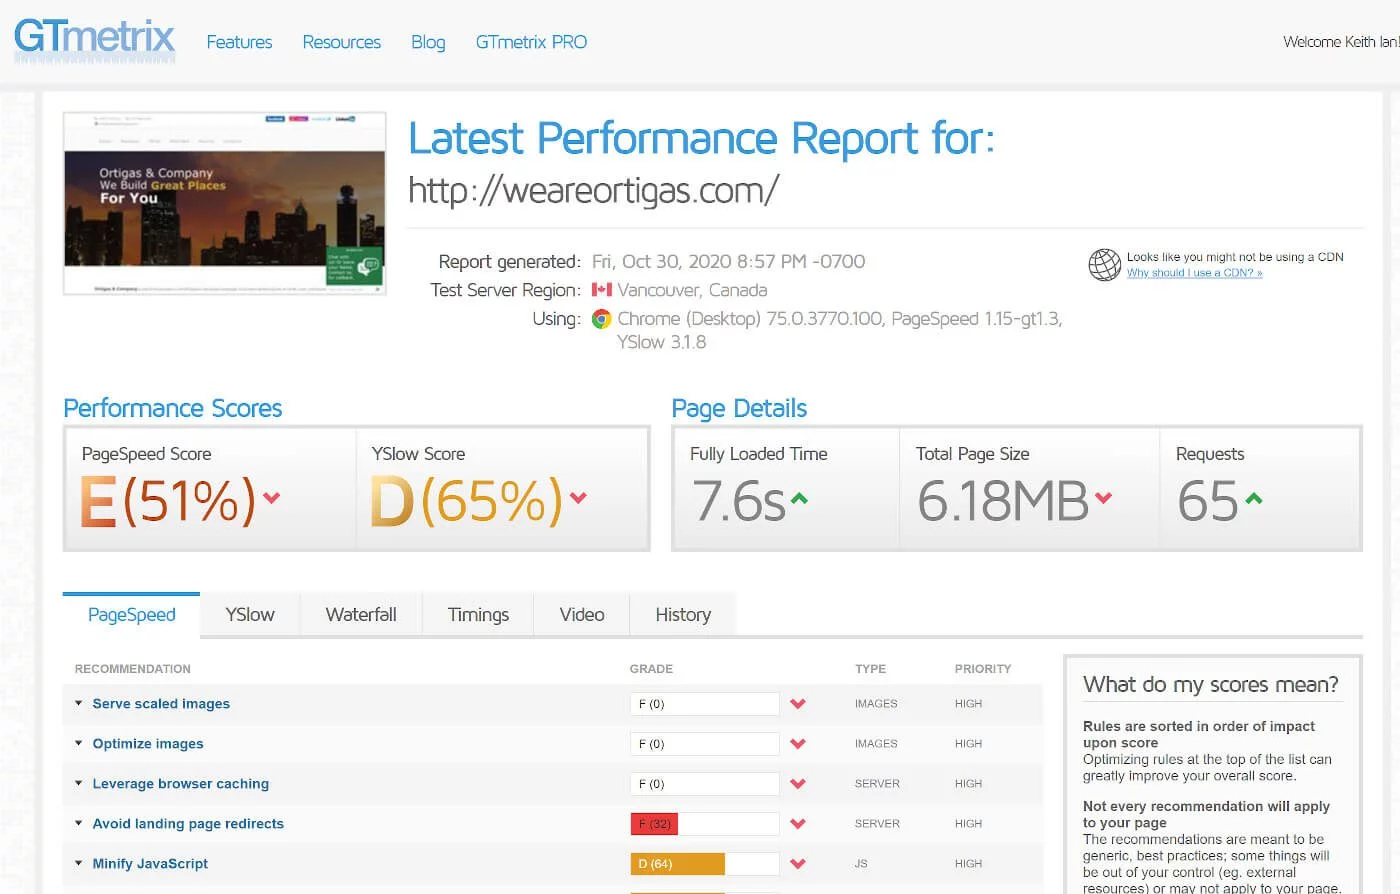Open the Optimize images recommendation
The width and height of the screenshot is (1400, 894).
click(x=148, y=744)
